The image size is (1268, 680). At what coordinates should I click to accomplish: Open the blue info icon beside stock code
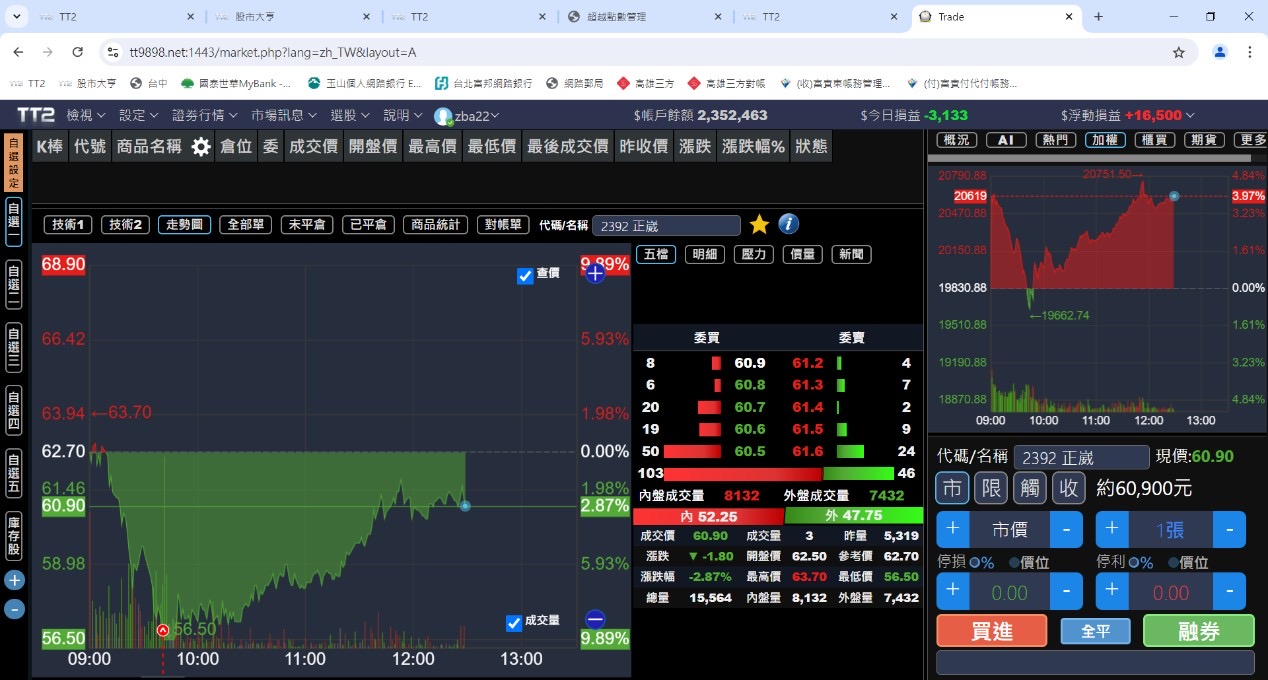(788, 224)
